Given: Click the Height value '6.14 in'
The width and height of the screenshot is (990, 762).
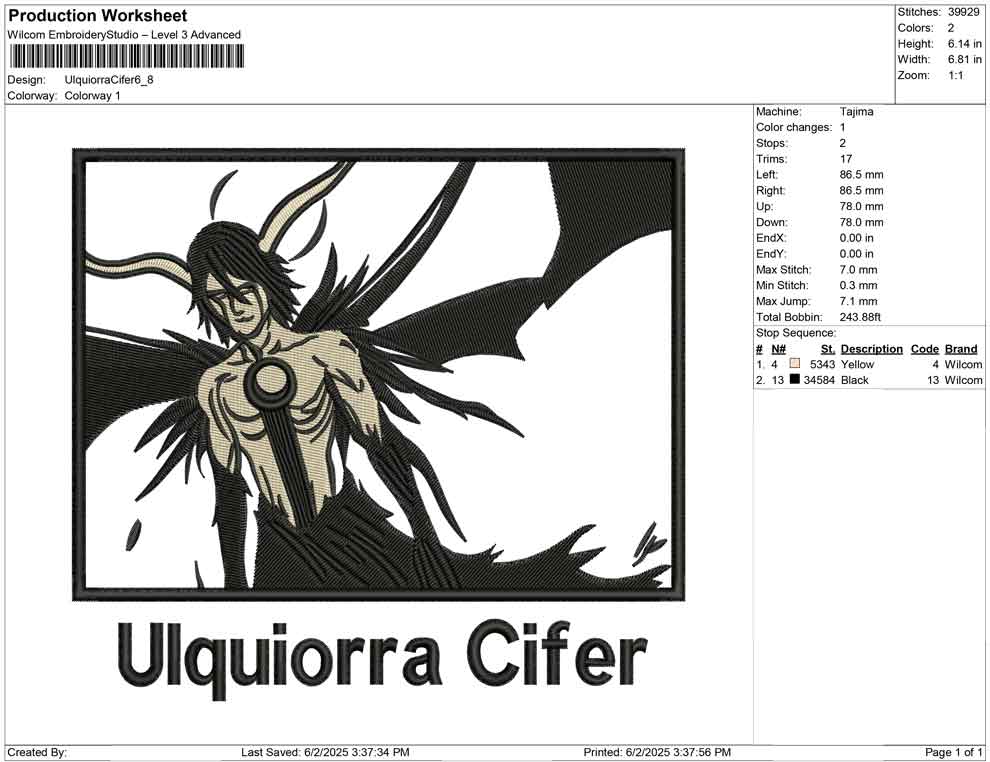Looking at the screenshot, I should tap(965, 44).
